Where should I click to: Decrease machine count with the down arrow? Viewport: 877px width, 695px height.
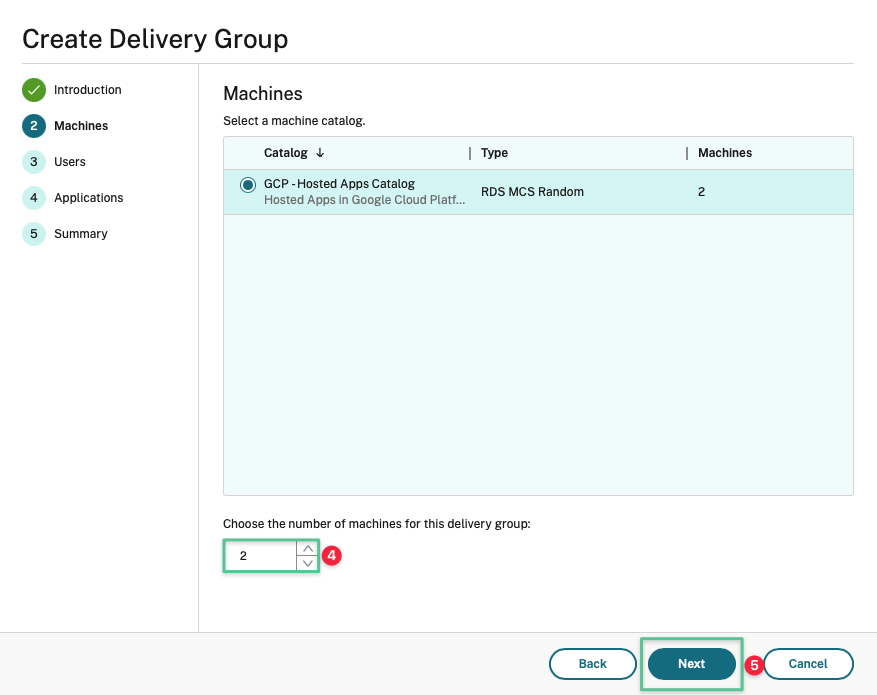(x=307, y=563)
